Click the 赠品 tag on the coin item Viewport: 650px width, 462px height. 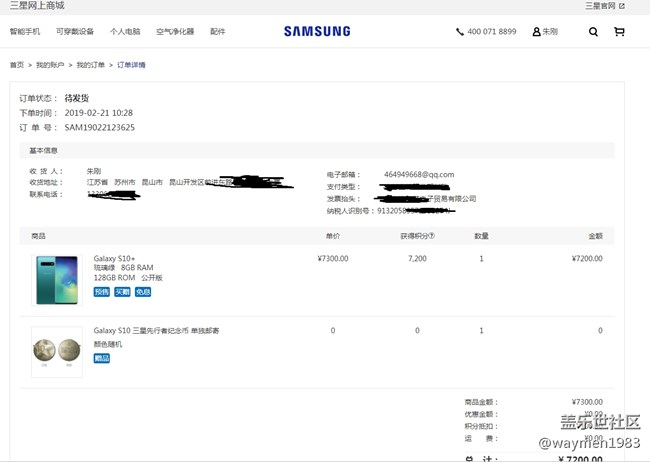pyautogui.click(x=102, y=357)
